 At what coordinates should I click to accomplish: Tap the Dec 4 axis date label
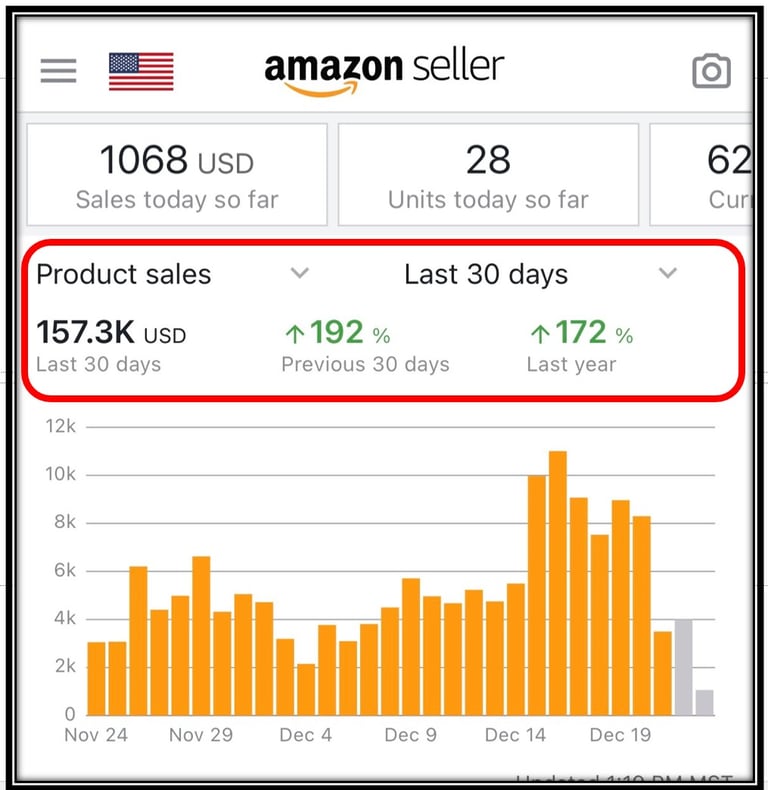coord(305,735)
